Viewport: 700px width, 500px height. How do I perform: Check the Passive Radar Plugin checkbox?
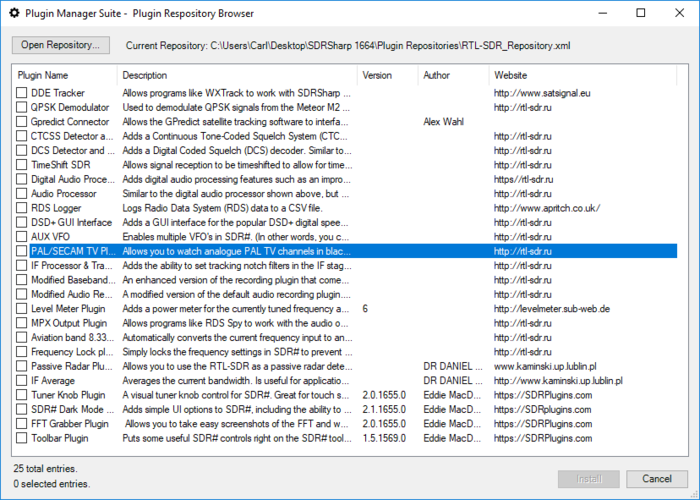(21, 366)
